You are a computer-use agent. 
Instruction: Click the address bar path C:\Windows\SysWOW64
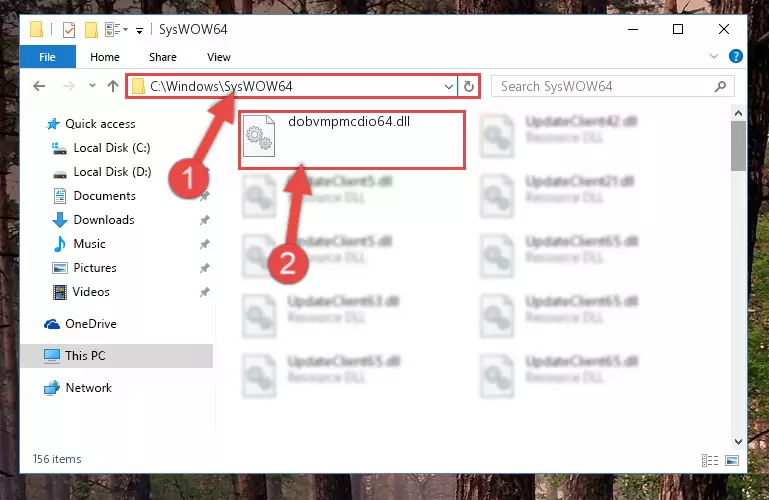(x=221, y=86)
